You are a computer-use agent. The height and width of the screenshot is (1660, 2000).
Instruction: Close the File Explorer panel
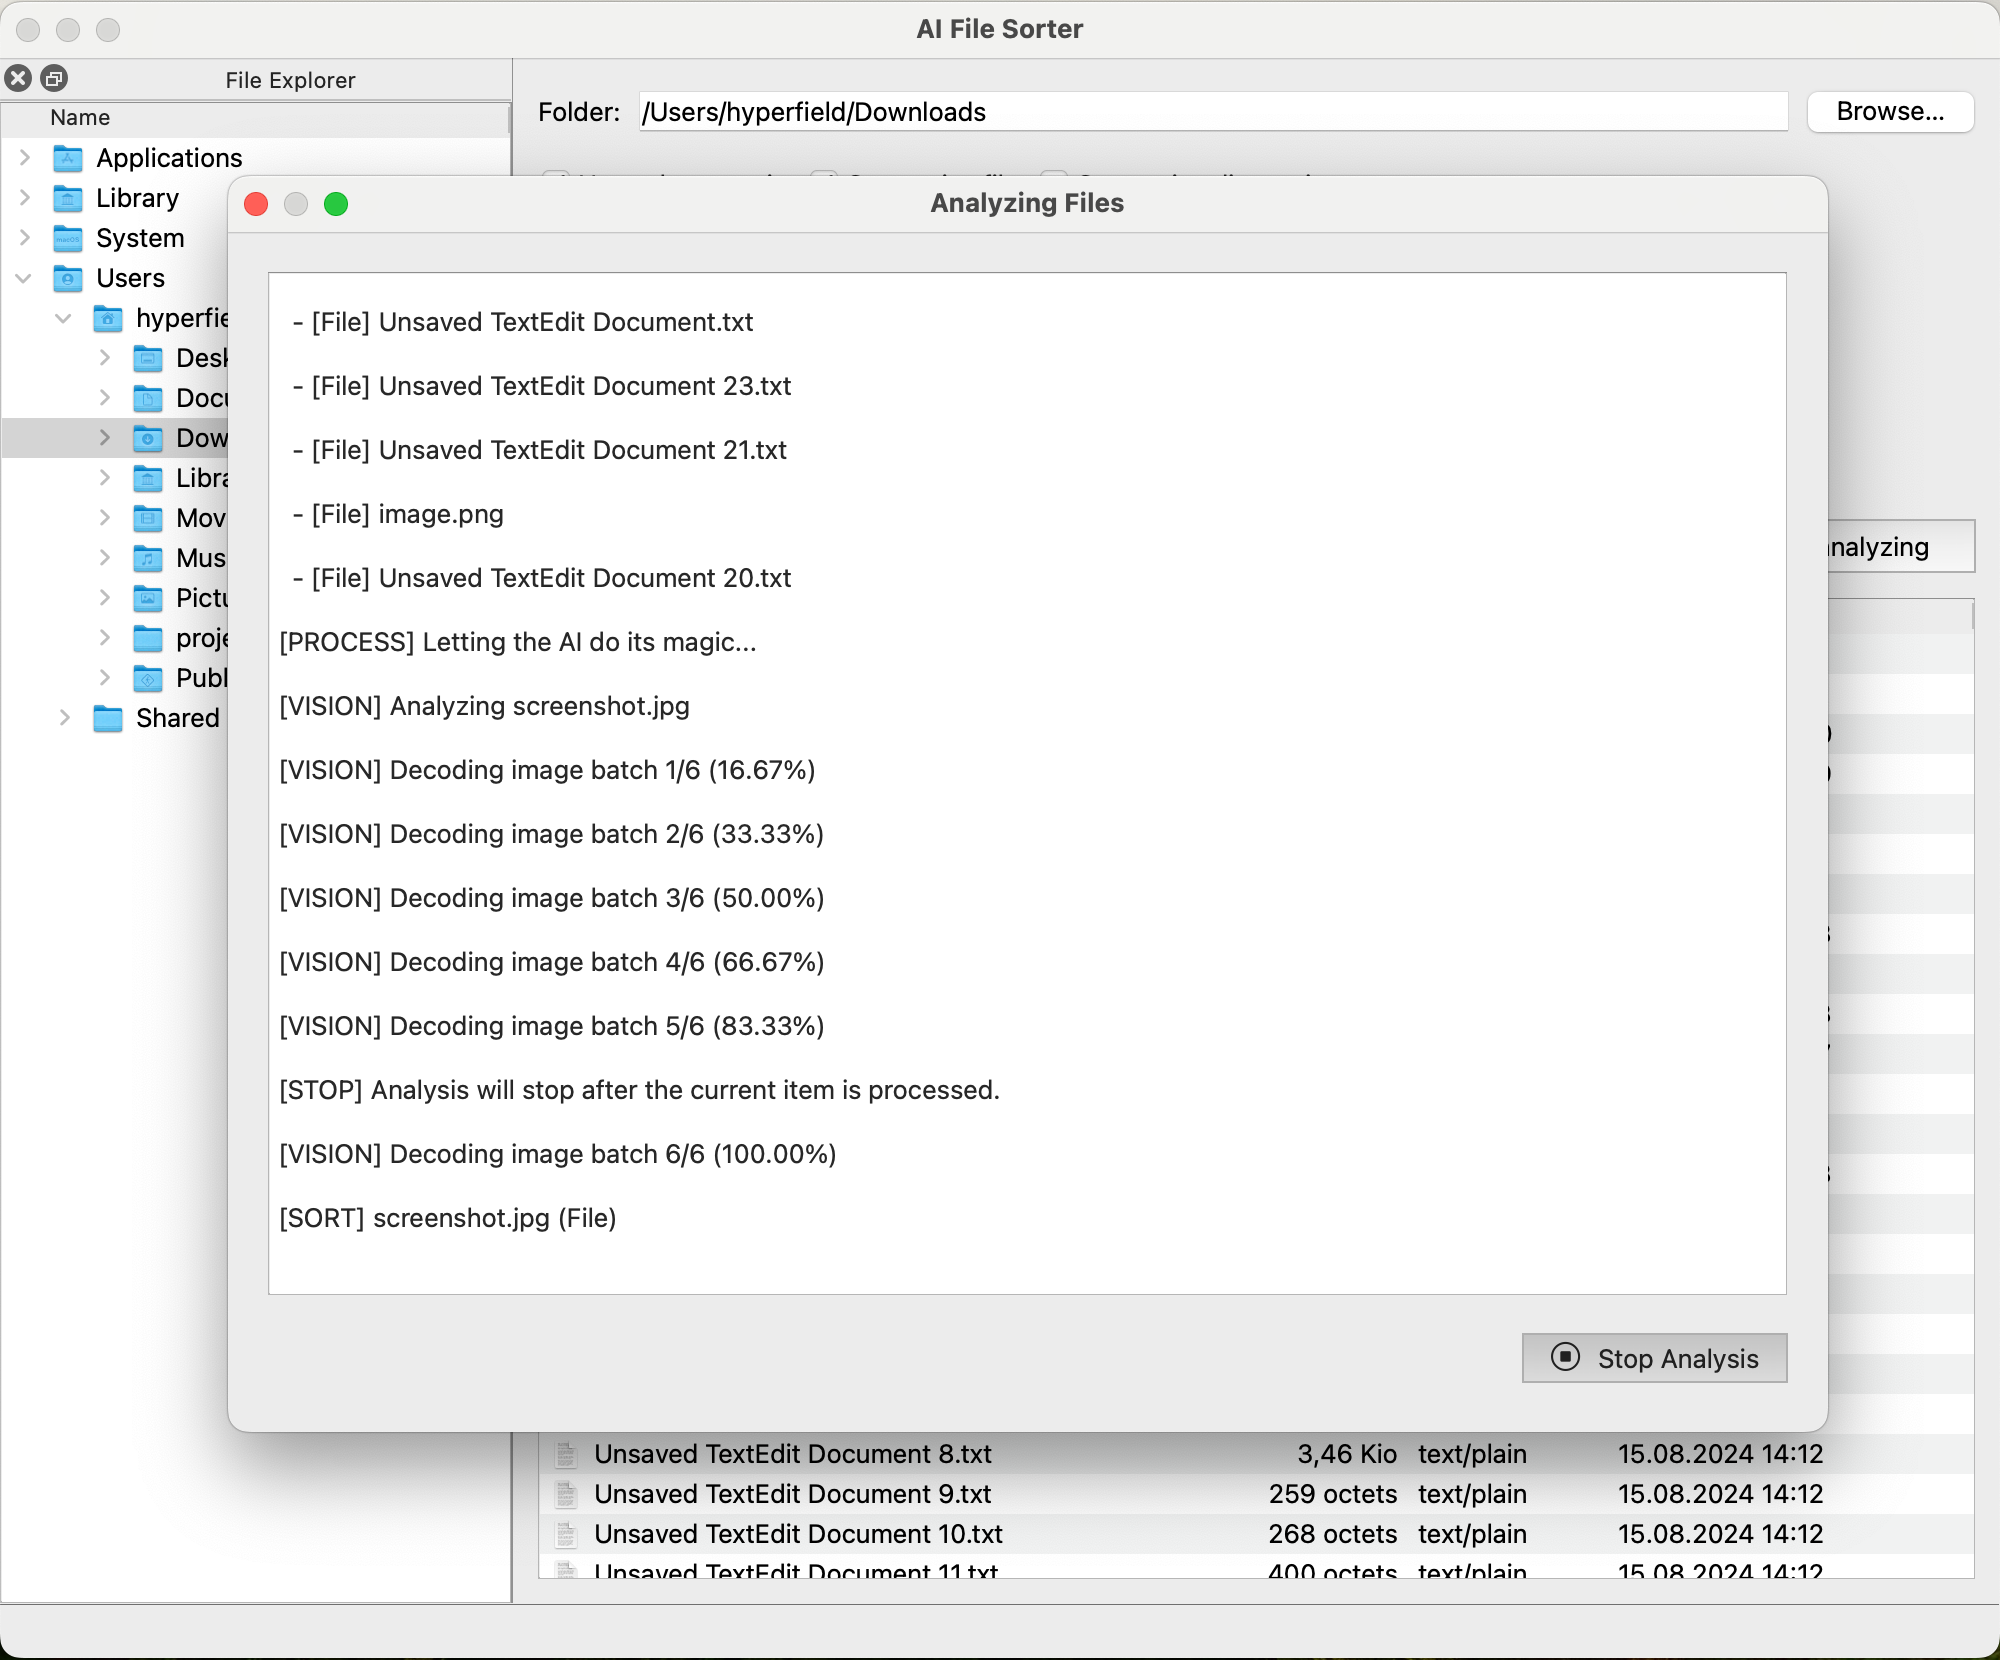click(17, 77)
